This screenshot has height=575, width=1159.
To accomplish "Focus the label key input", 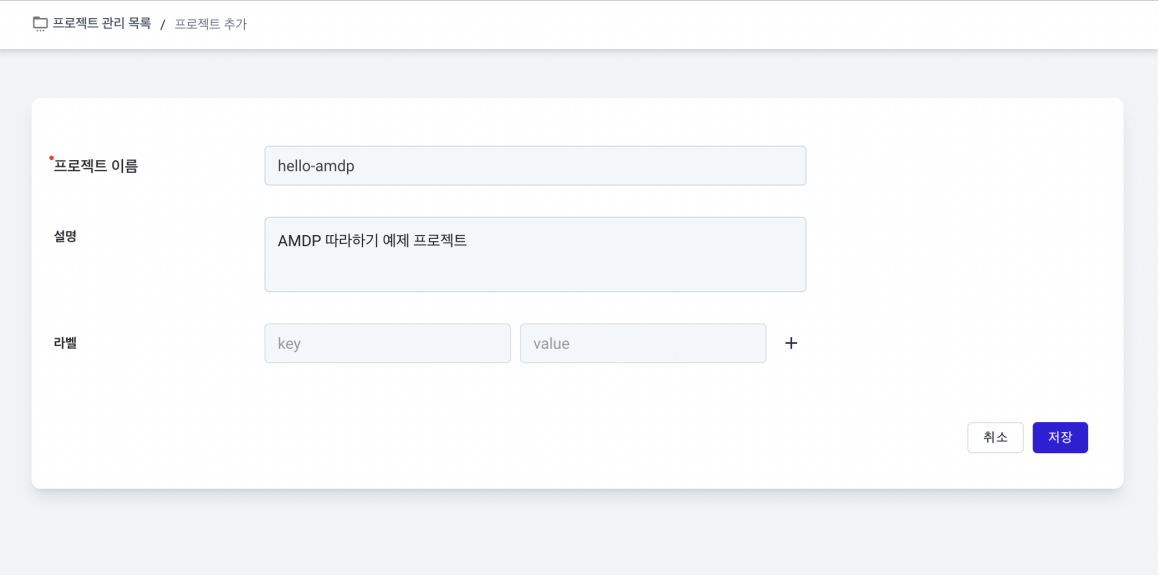I will (x=387, y=343).
